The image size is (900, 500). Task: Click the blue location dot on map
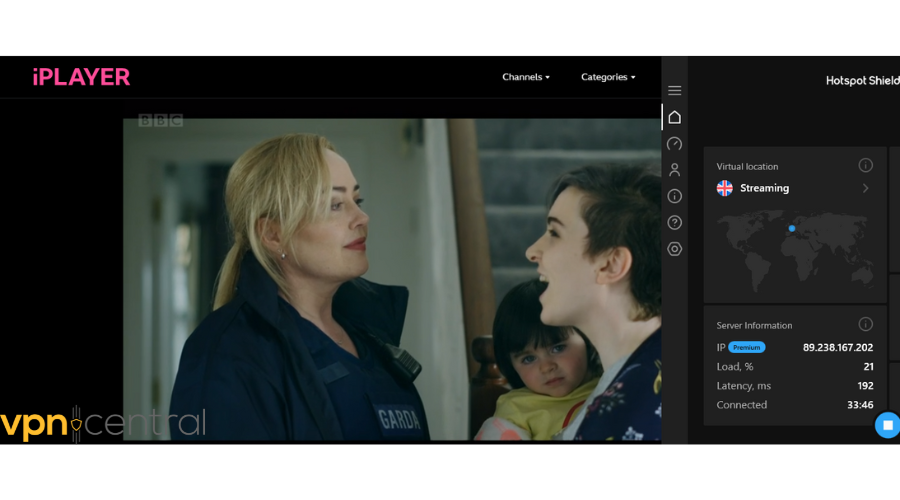pyautogui.click(x=792, y=228)
